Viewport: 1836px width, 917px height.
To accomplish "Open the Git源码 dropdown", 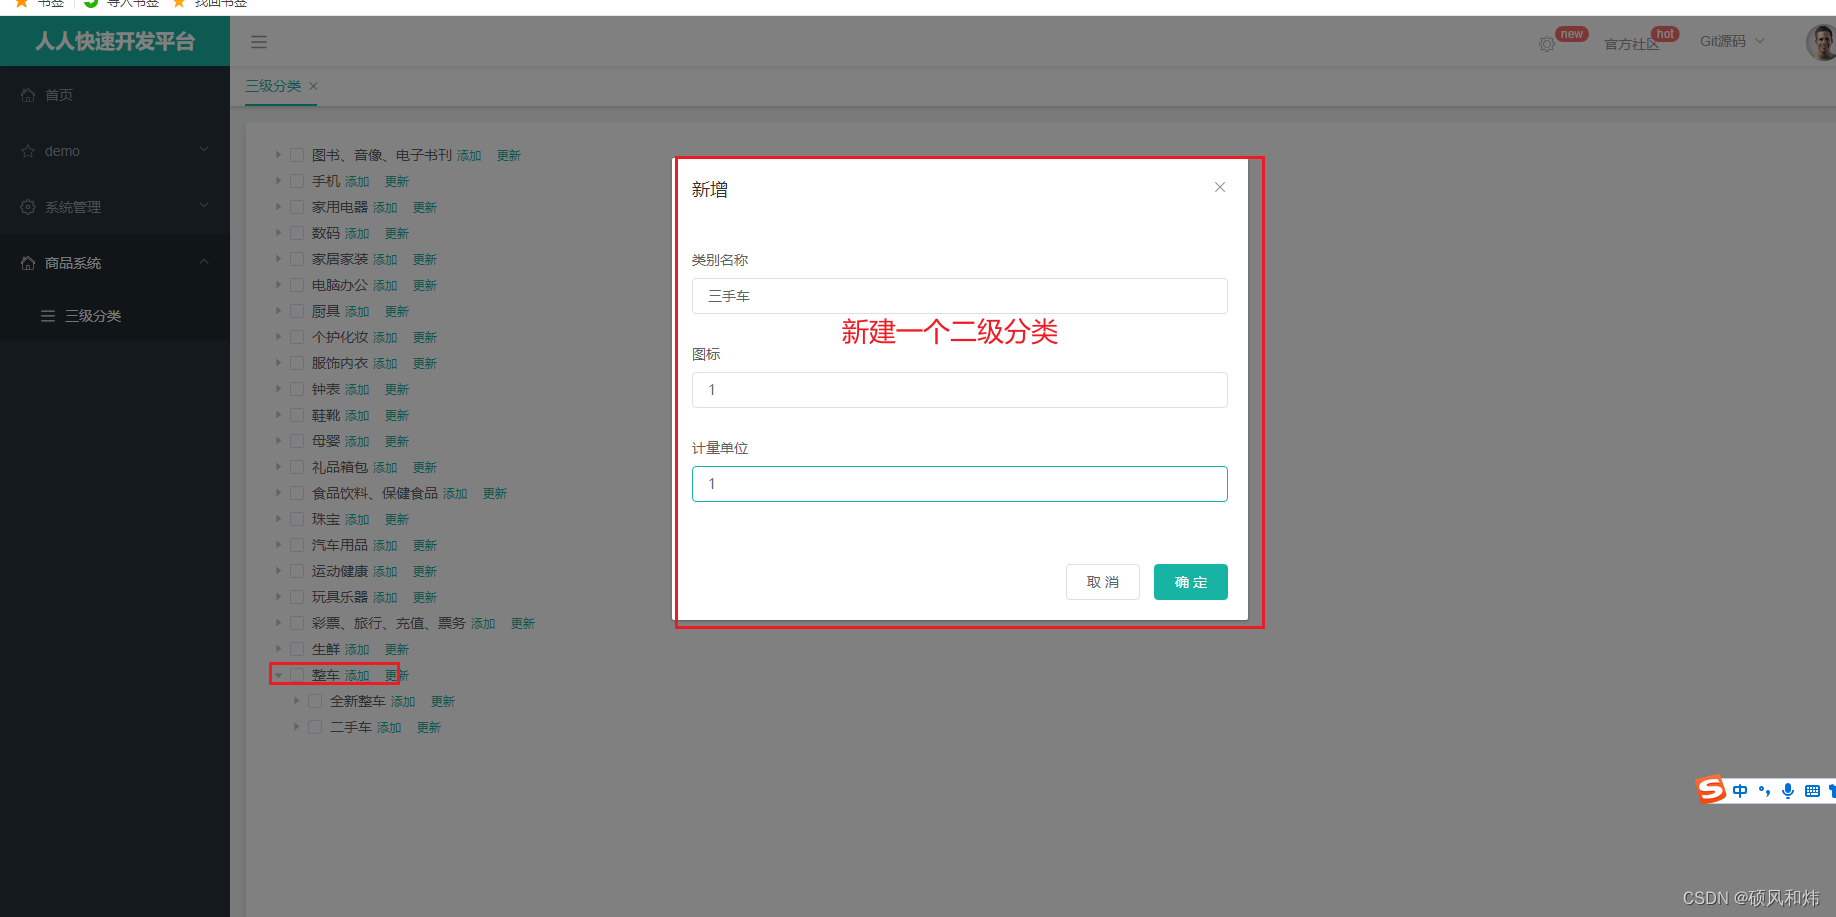I will 1732,42.
